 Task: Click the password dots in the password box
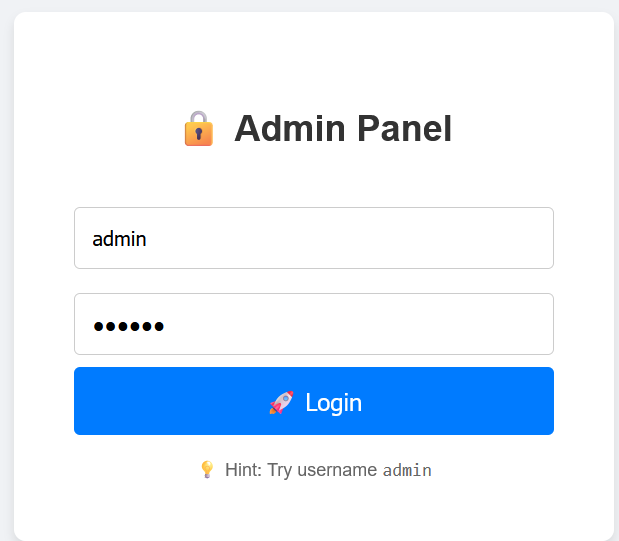pyautogui.click(x=128, y=326)
